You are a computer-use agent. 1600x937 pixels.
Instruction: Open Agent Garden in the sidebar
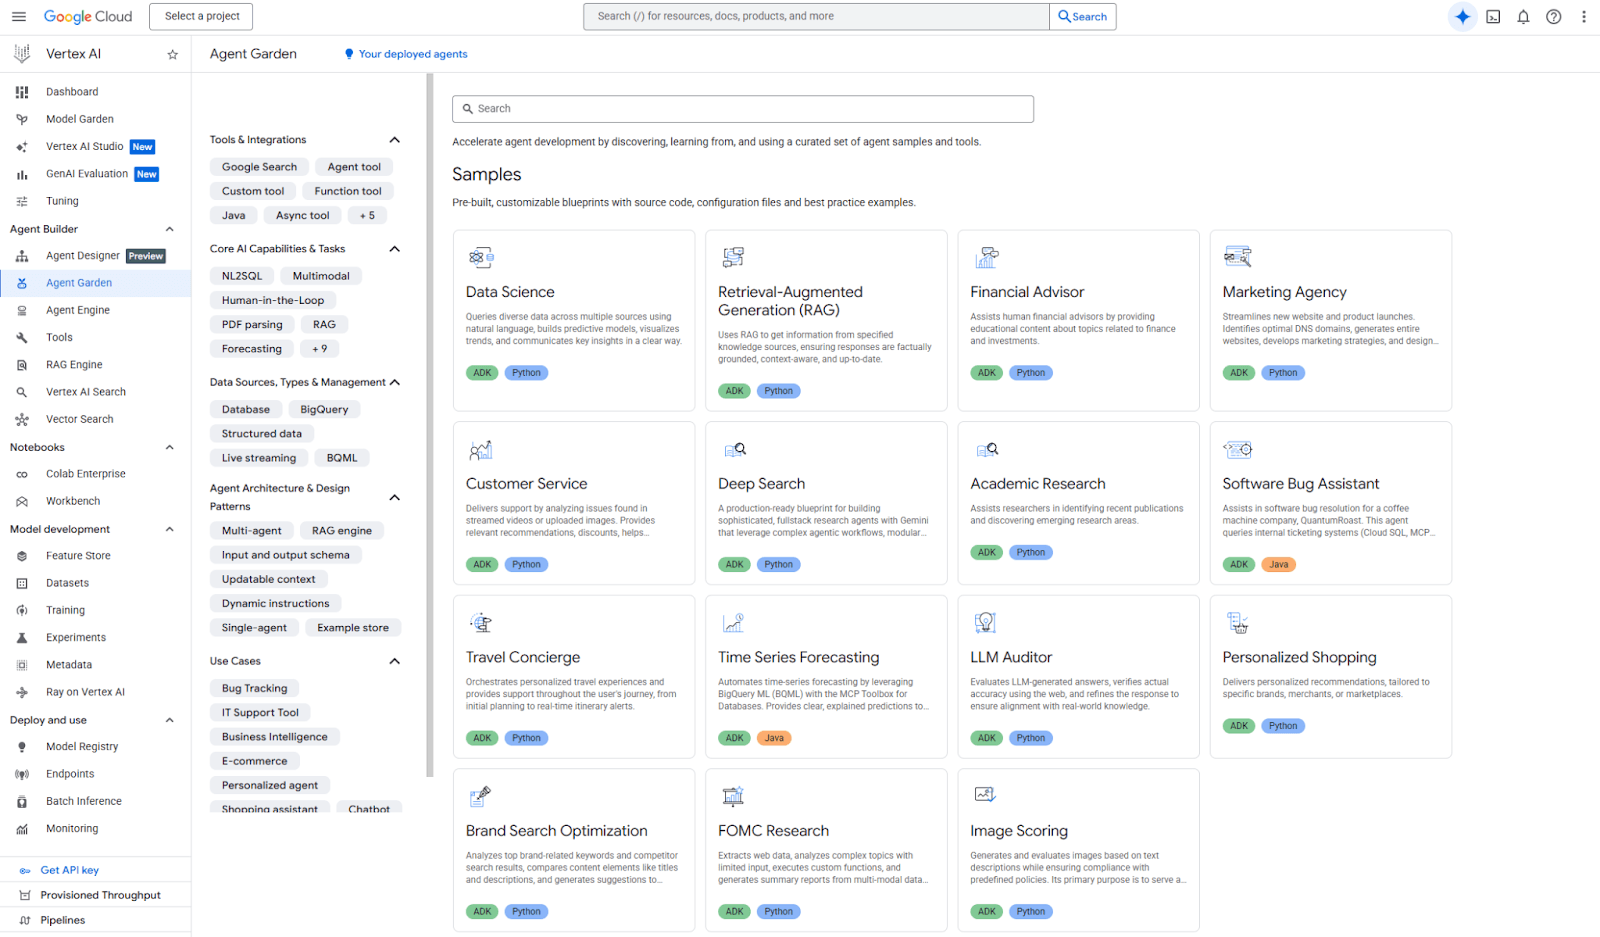[95, 283]
